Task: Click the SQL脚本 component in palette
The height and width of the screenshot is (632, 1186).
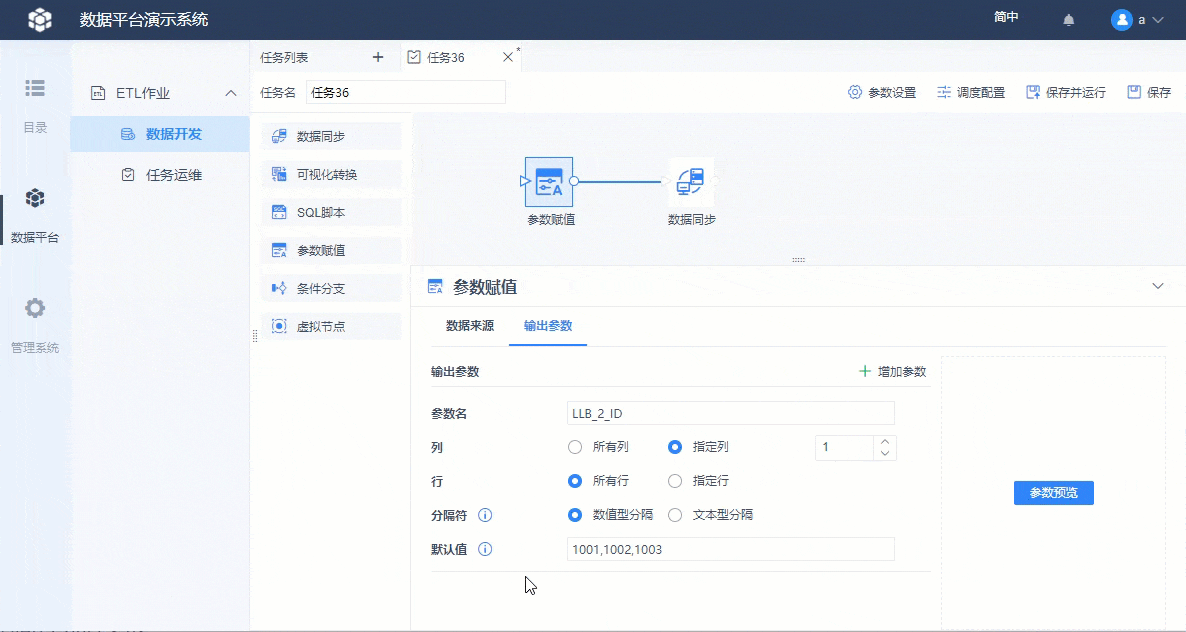Action: pos(331,212)
